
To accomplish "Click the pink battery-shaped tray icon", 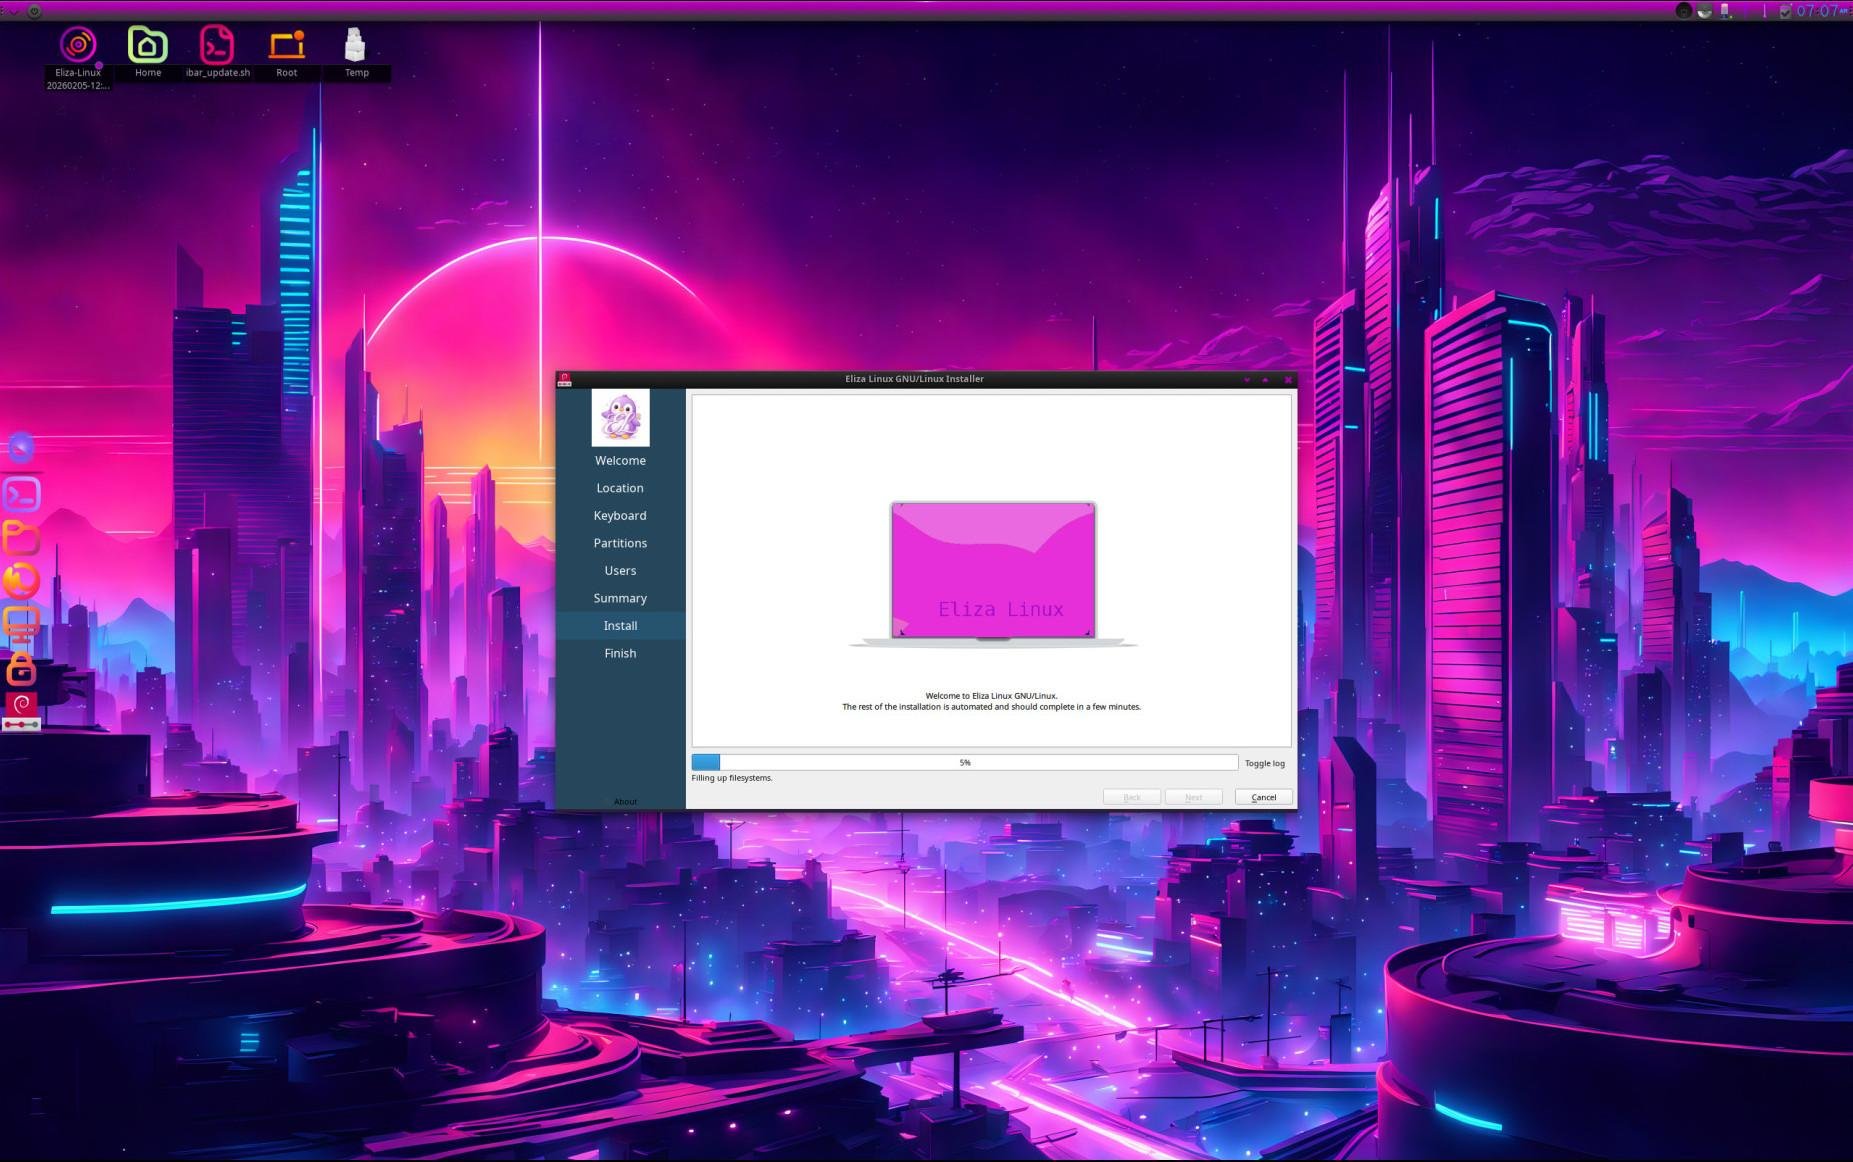I will point(1725,11).
